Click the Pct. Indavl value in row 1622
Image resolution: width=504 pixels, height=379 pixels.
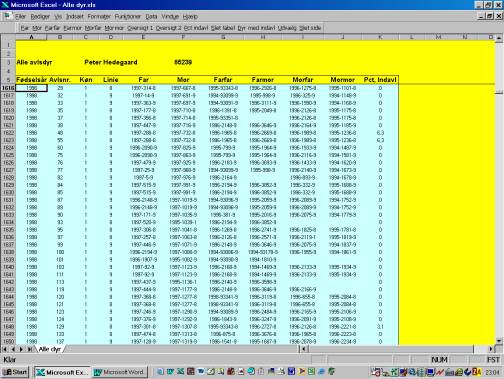tap(380, 133)
